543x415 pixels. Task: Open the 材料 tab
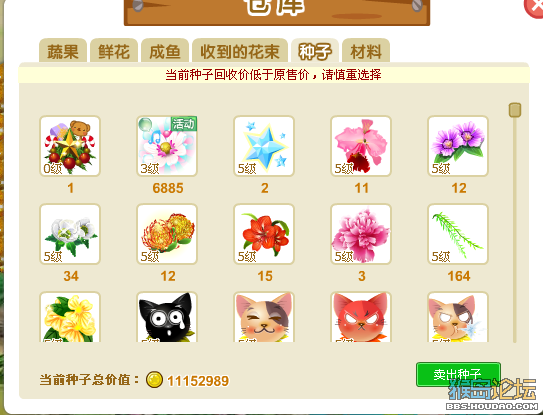tap(366, 51)
